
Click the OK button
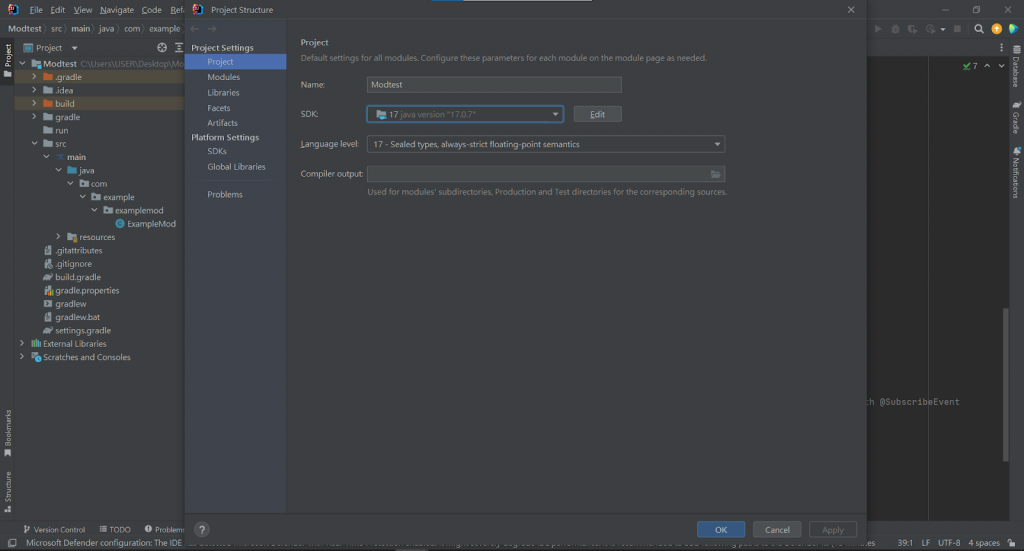pyautogui.click(x=721, y=529)
